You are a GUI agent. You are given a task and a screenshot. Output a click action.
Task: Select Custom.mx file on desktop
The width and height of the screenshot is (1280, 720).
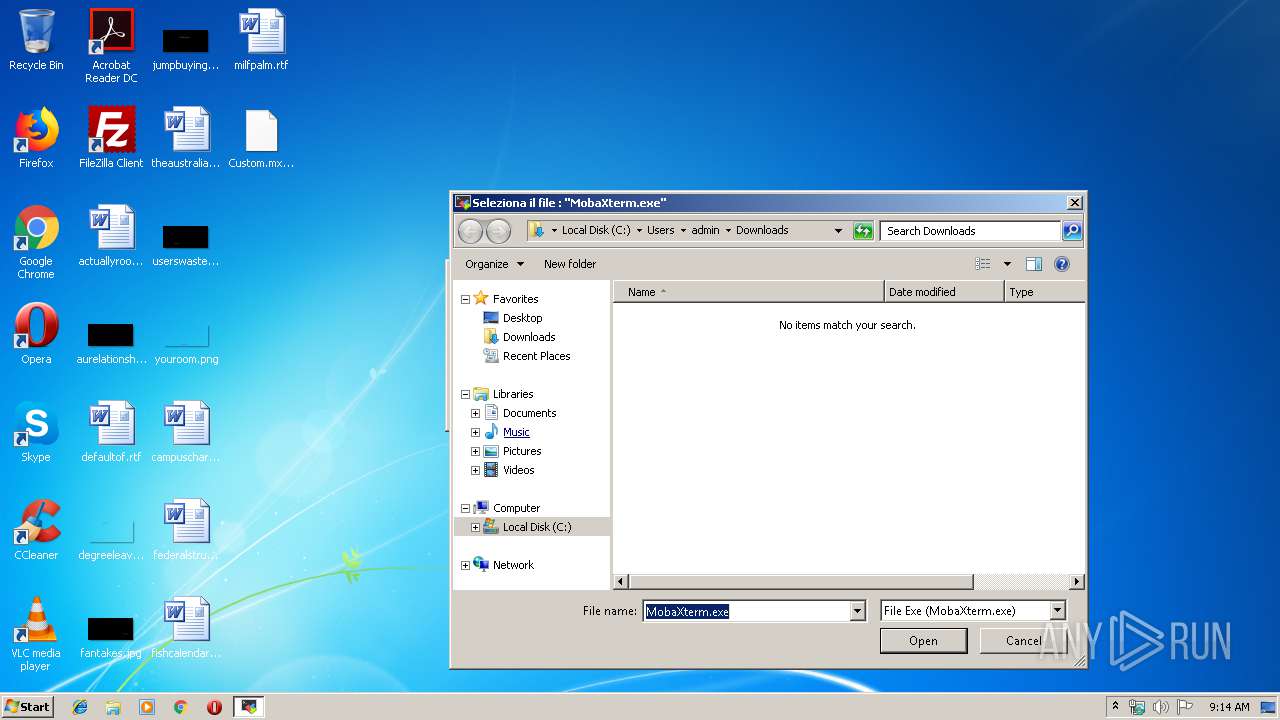[x=261, y=138]
